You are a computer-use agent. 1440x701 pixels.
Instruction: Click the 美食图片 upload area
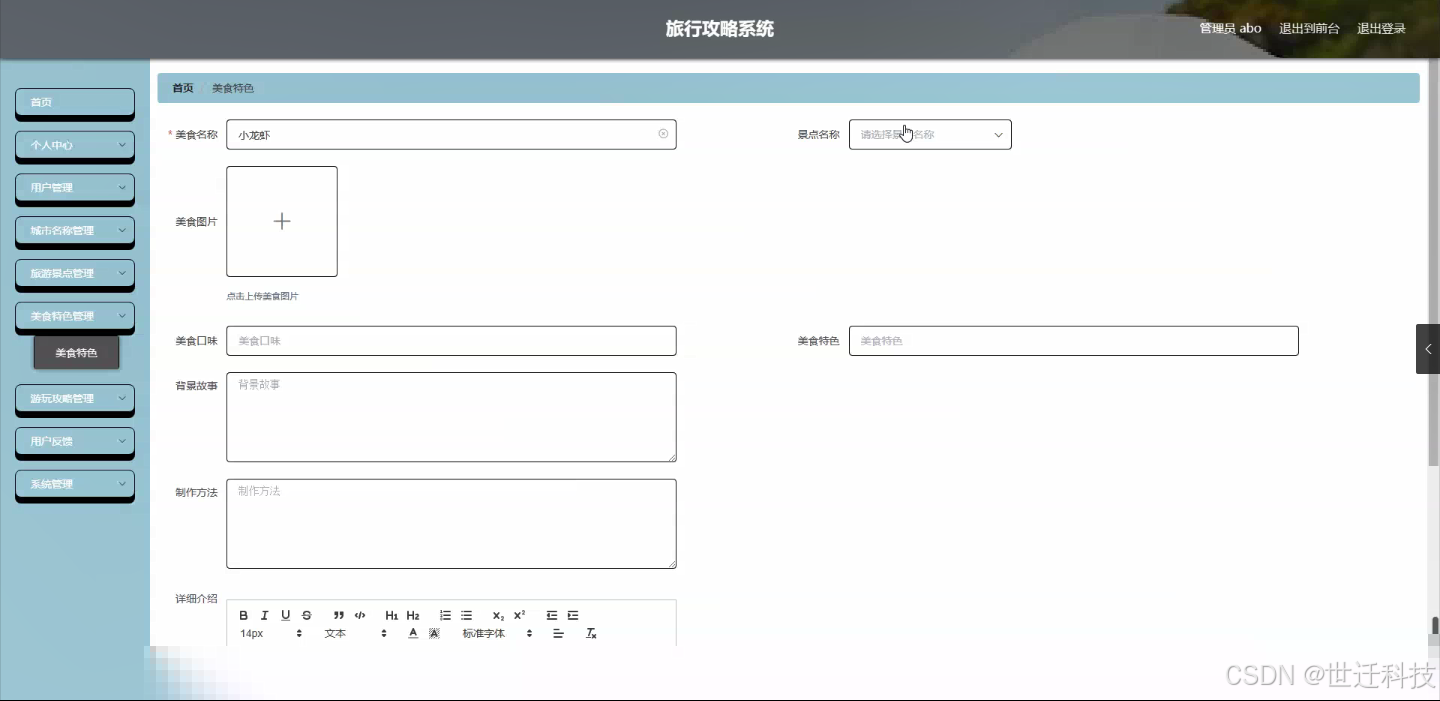pos(282,221)
